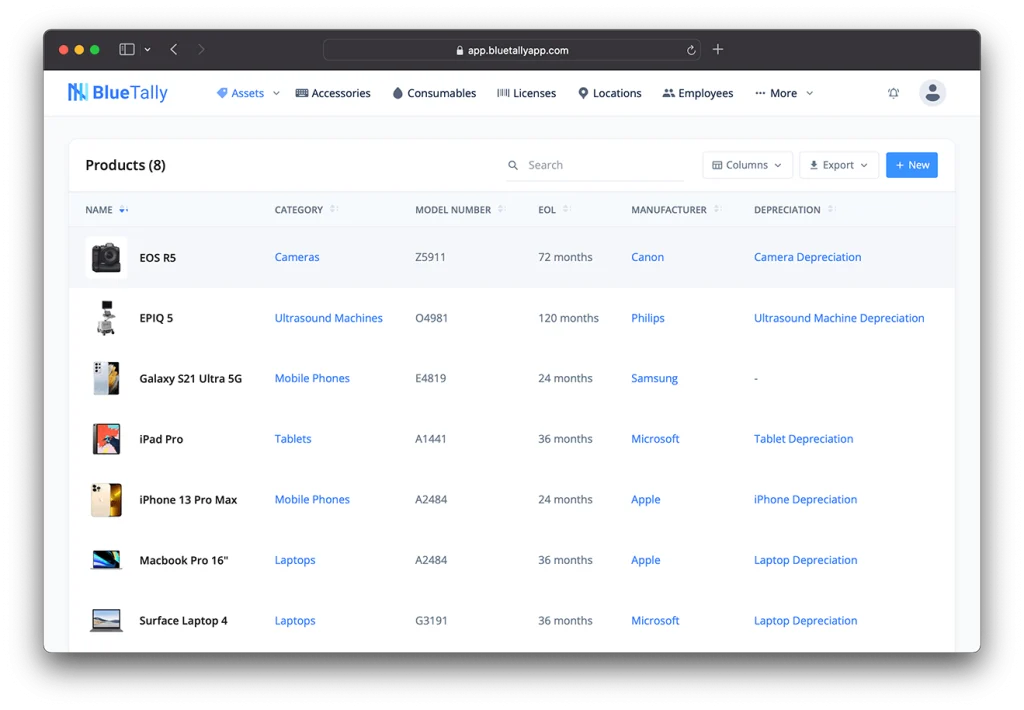Expand the Assets menu chevron

click(276, 93)
